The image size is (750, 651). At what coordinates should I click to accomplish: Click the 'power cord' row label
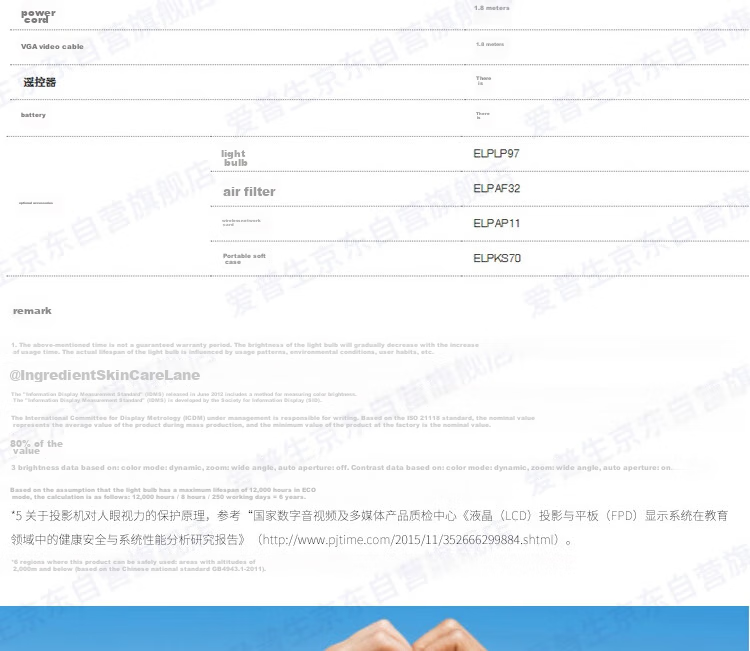tap(38, 16)
